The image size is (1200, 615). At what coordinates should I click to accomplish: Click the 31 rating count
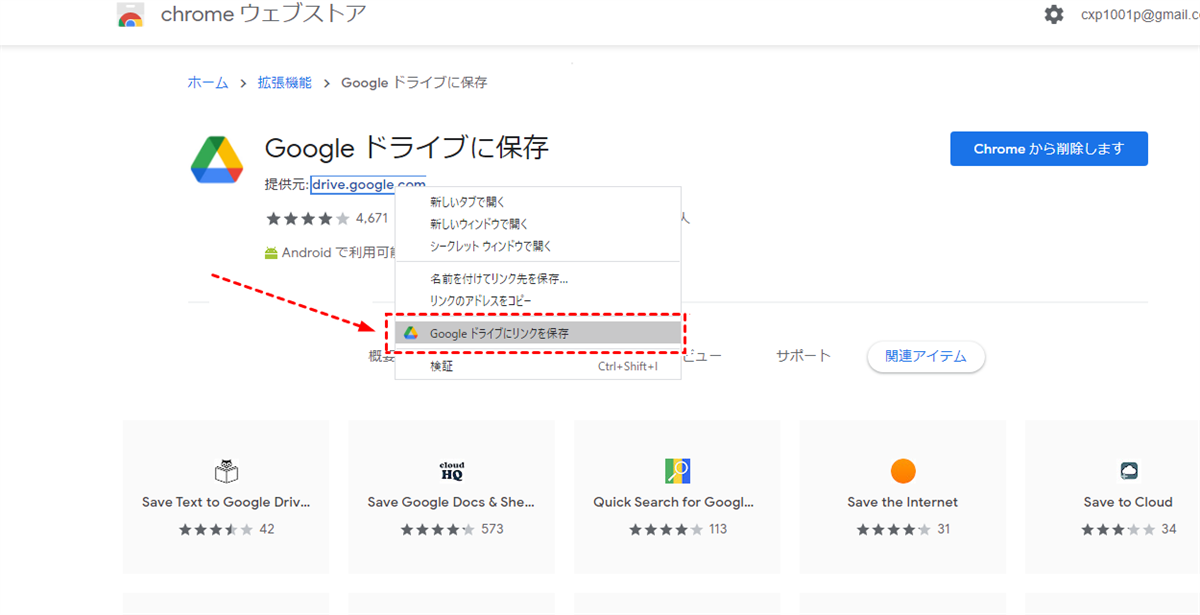tap(944, 529)
